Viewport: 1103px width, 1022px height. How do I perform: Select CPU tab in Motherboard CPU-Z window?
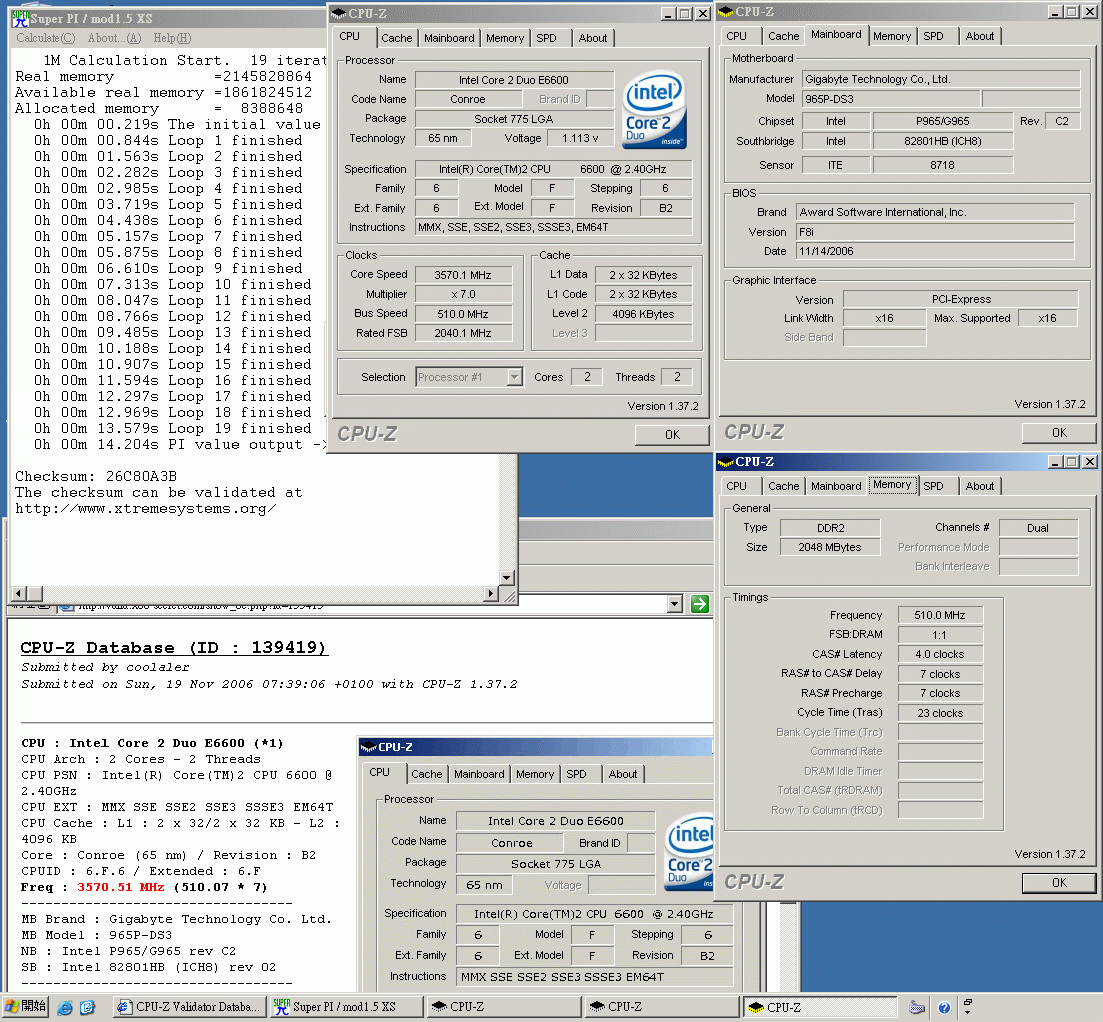click(737, 36)
